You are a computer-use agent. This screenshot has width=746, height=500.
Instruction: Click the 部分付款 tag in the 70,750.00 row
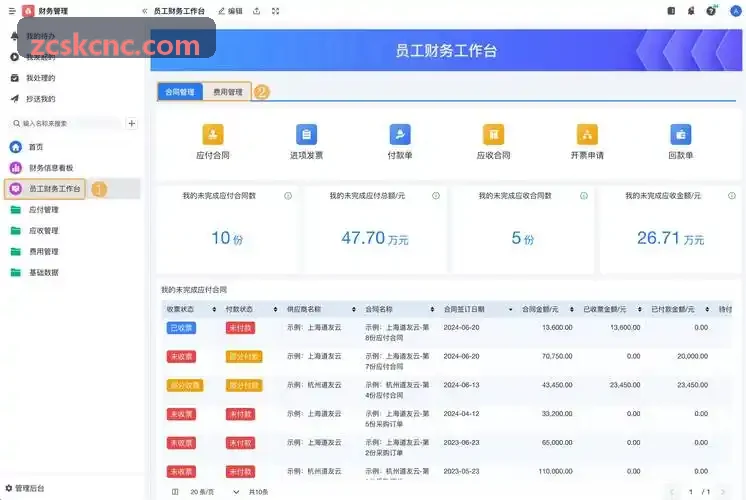coord(244,357)
